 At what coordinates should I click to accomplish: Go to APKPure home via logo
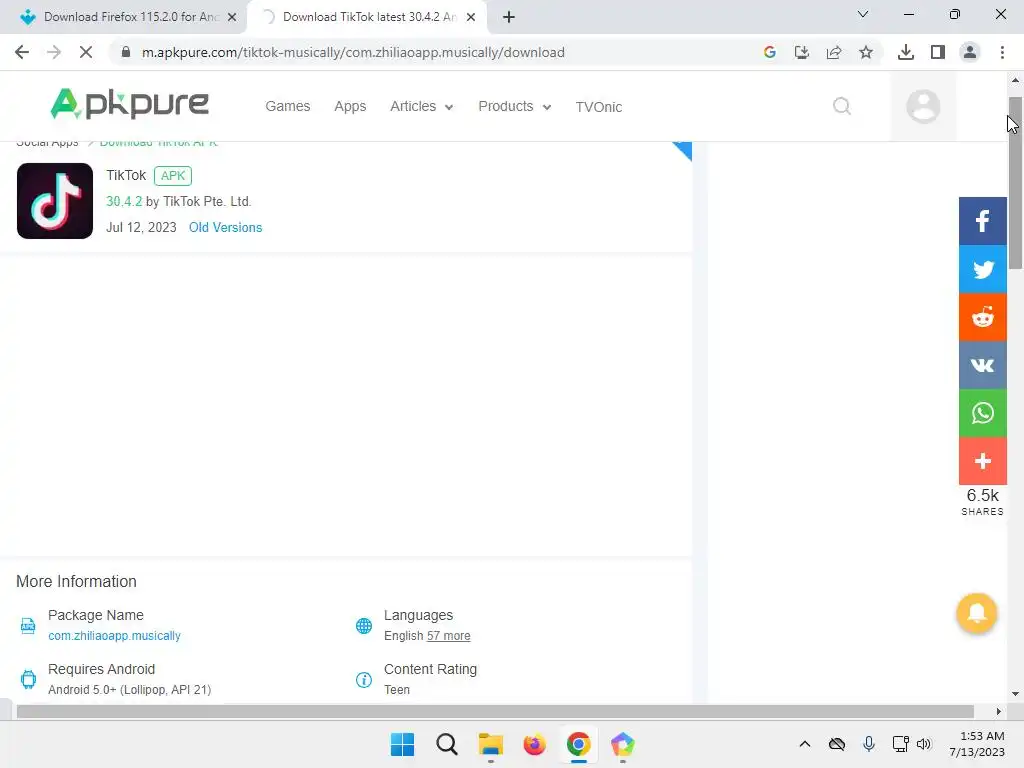(129, 104)
